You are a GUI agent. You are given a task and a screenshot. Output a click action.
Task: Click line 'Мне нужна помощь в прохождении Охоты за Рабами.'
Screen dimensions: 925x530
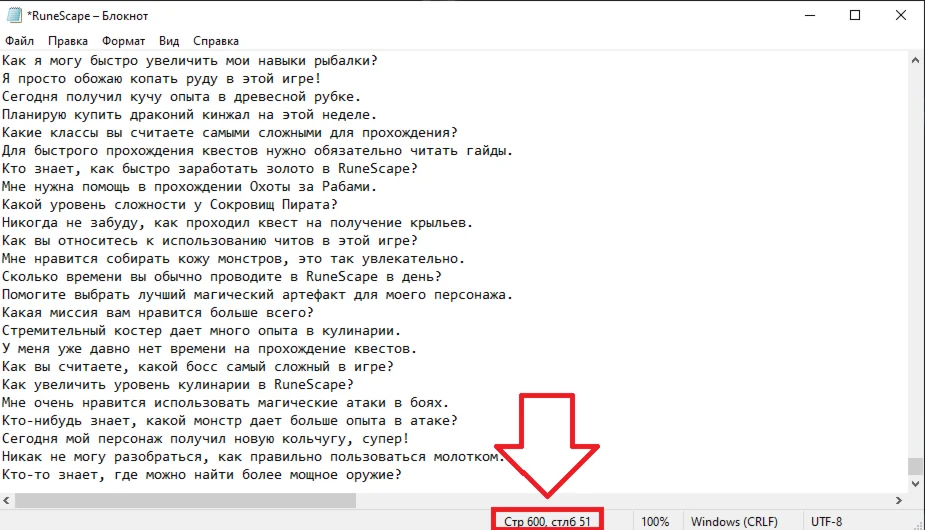[x=189, y=187]
